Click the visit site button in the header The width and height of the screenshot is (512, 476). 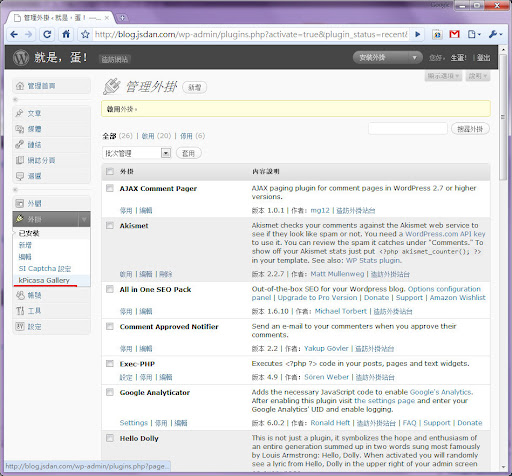click(115, 59)
